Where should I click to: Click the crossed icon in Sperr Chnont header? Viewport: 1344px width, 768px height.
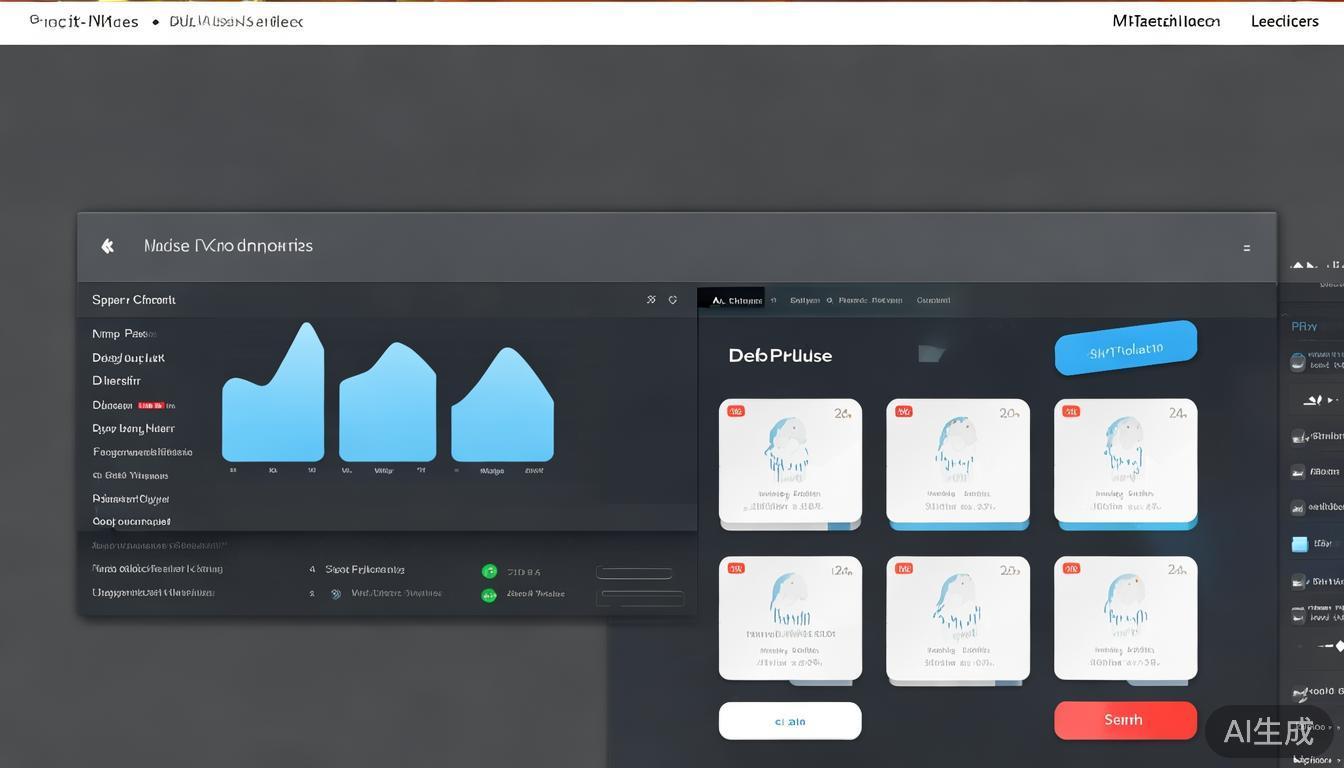click(x=651, y=300)
